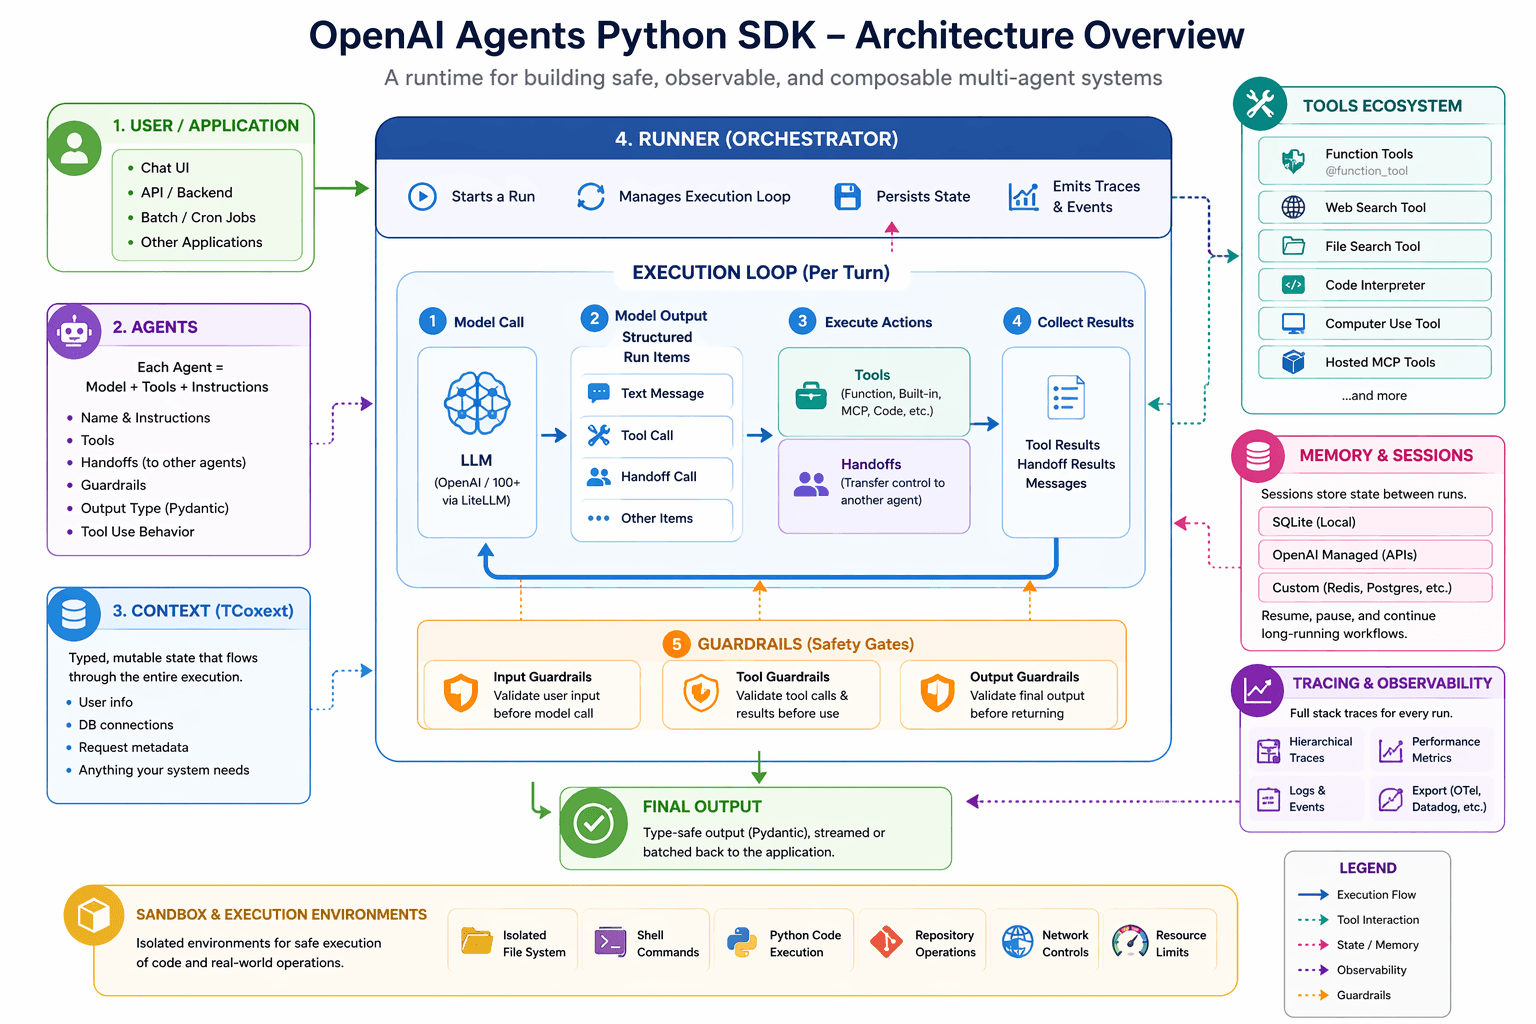
Task: Click the LLM brain icon
Action: pyautogui.click(x=477, y=405)
